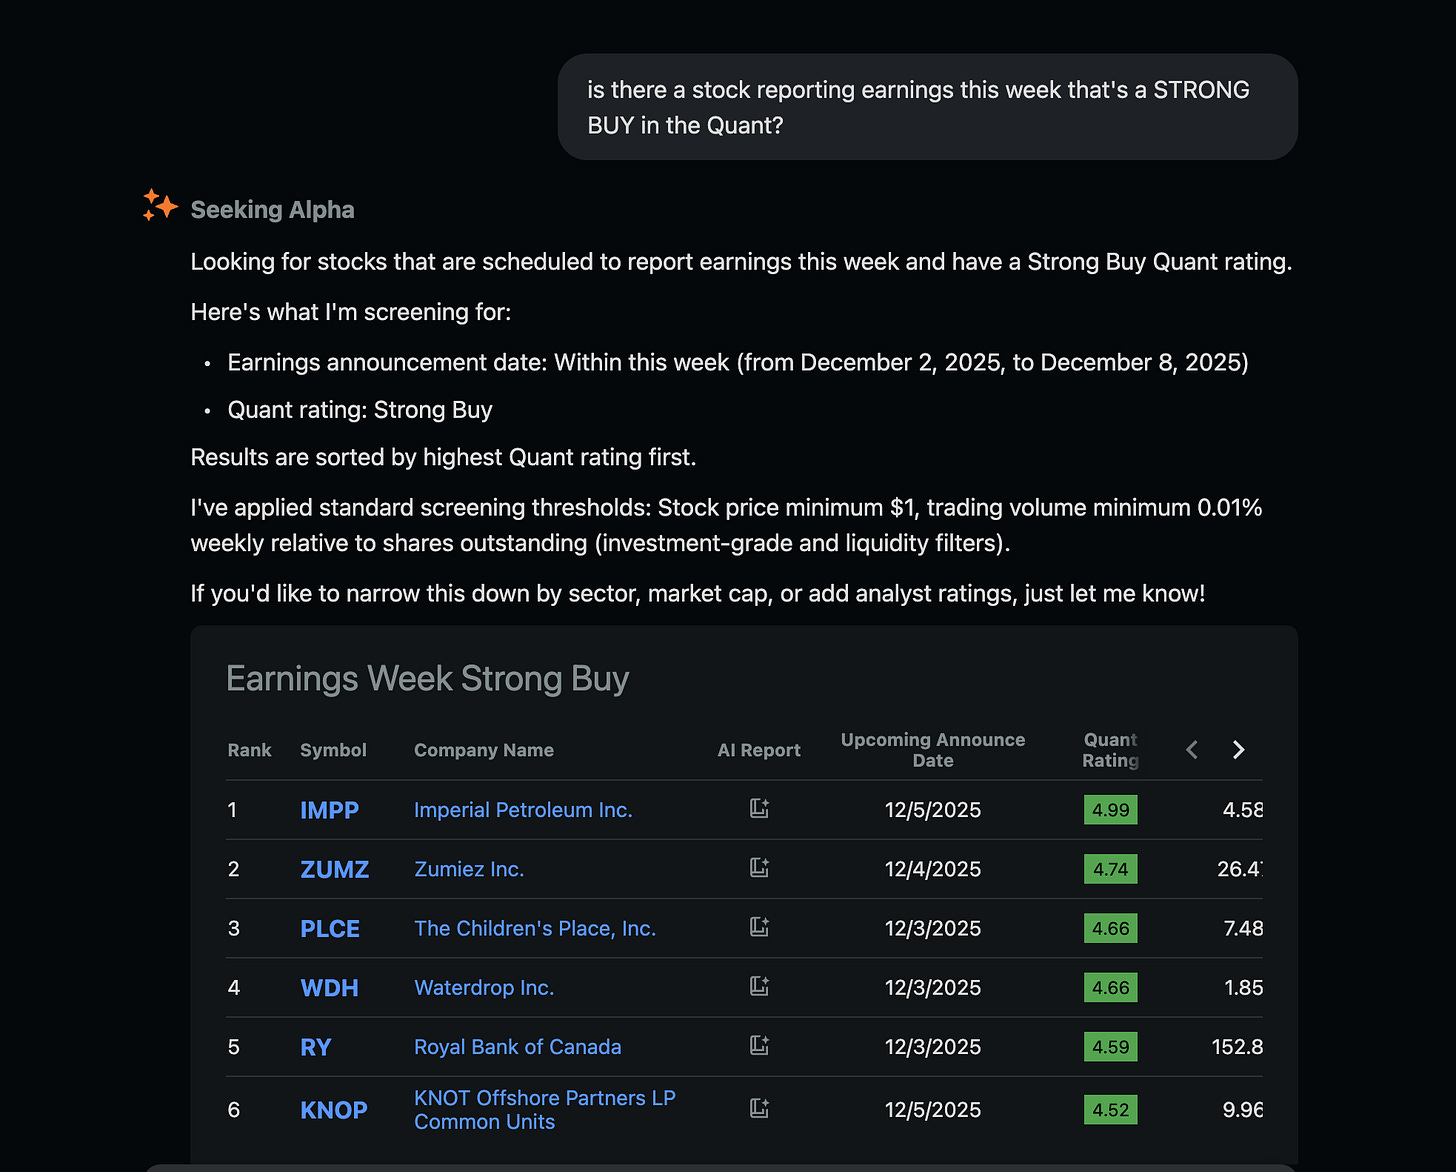The image size is (1456, 1172).
Task: Click the AI Report column header
Action: pos(759,750)
